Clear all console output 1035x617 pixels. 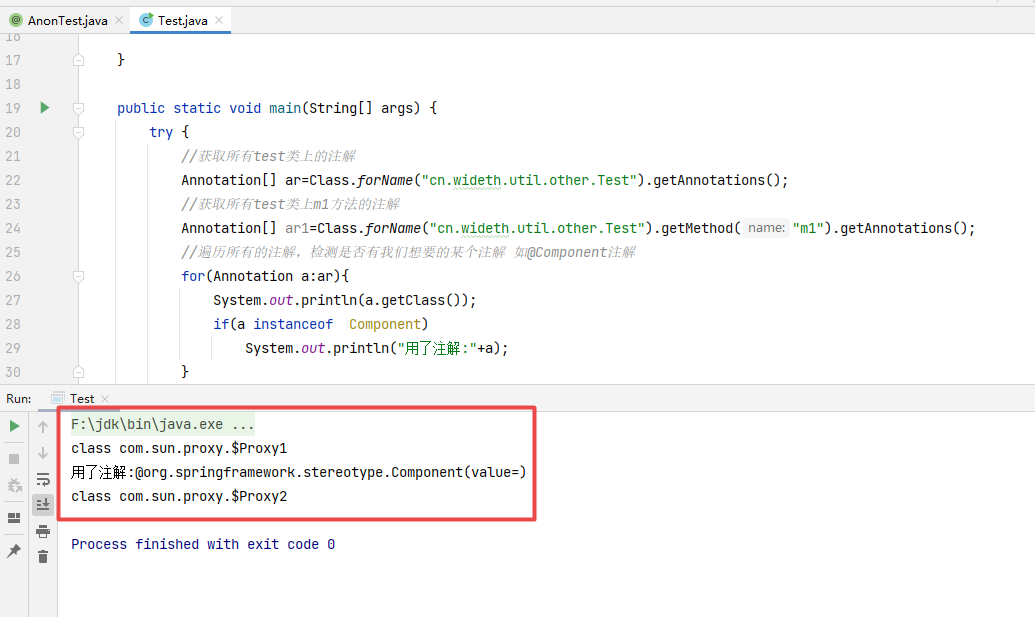(43, 557)
